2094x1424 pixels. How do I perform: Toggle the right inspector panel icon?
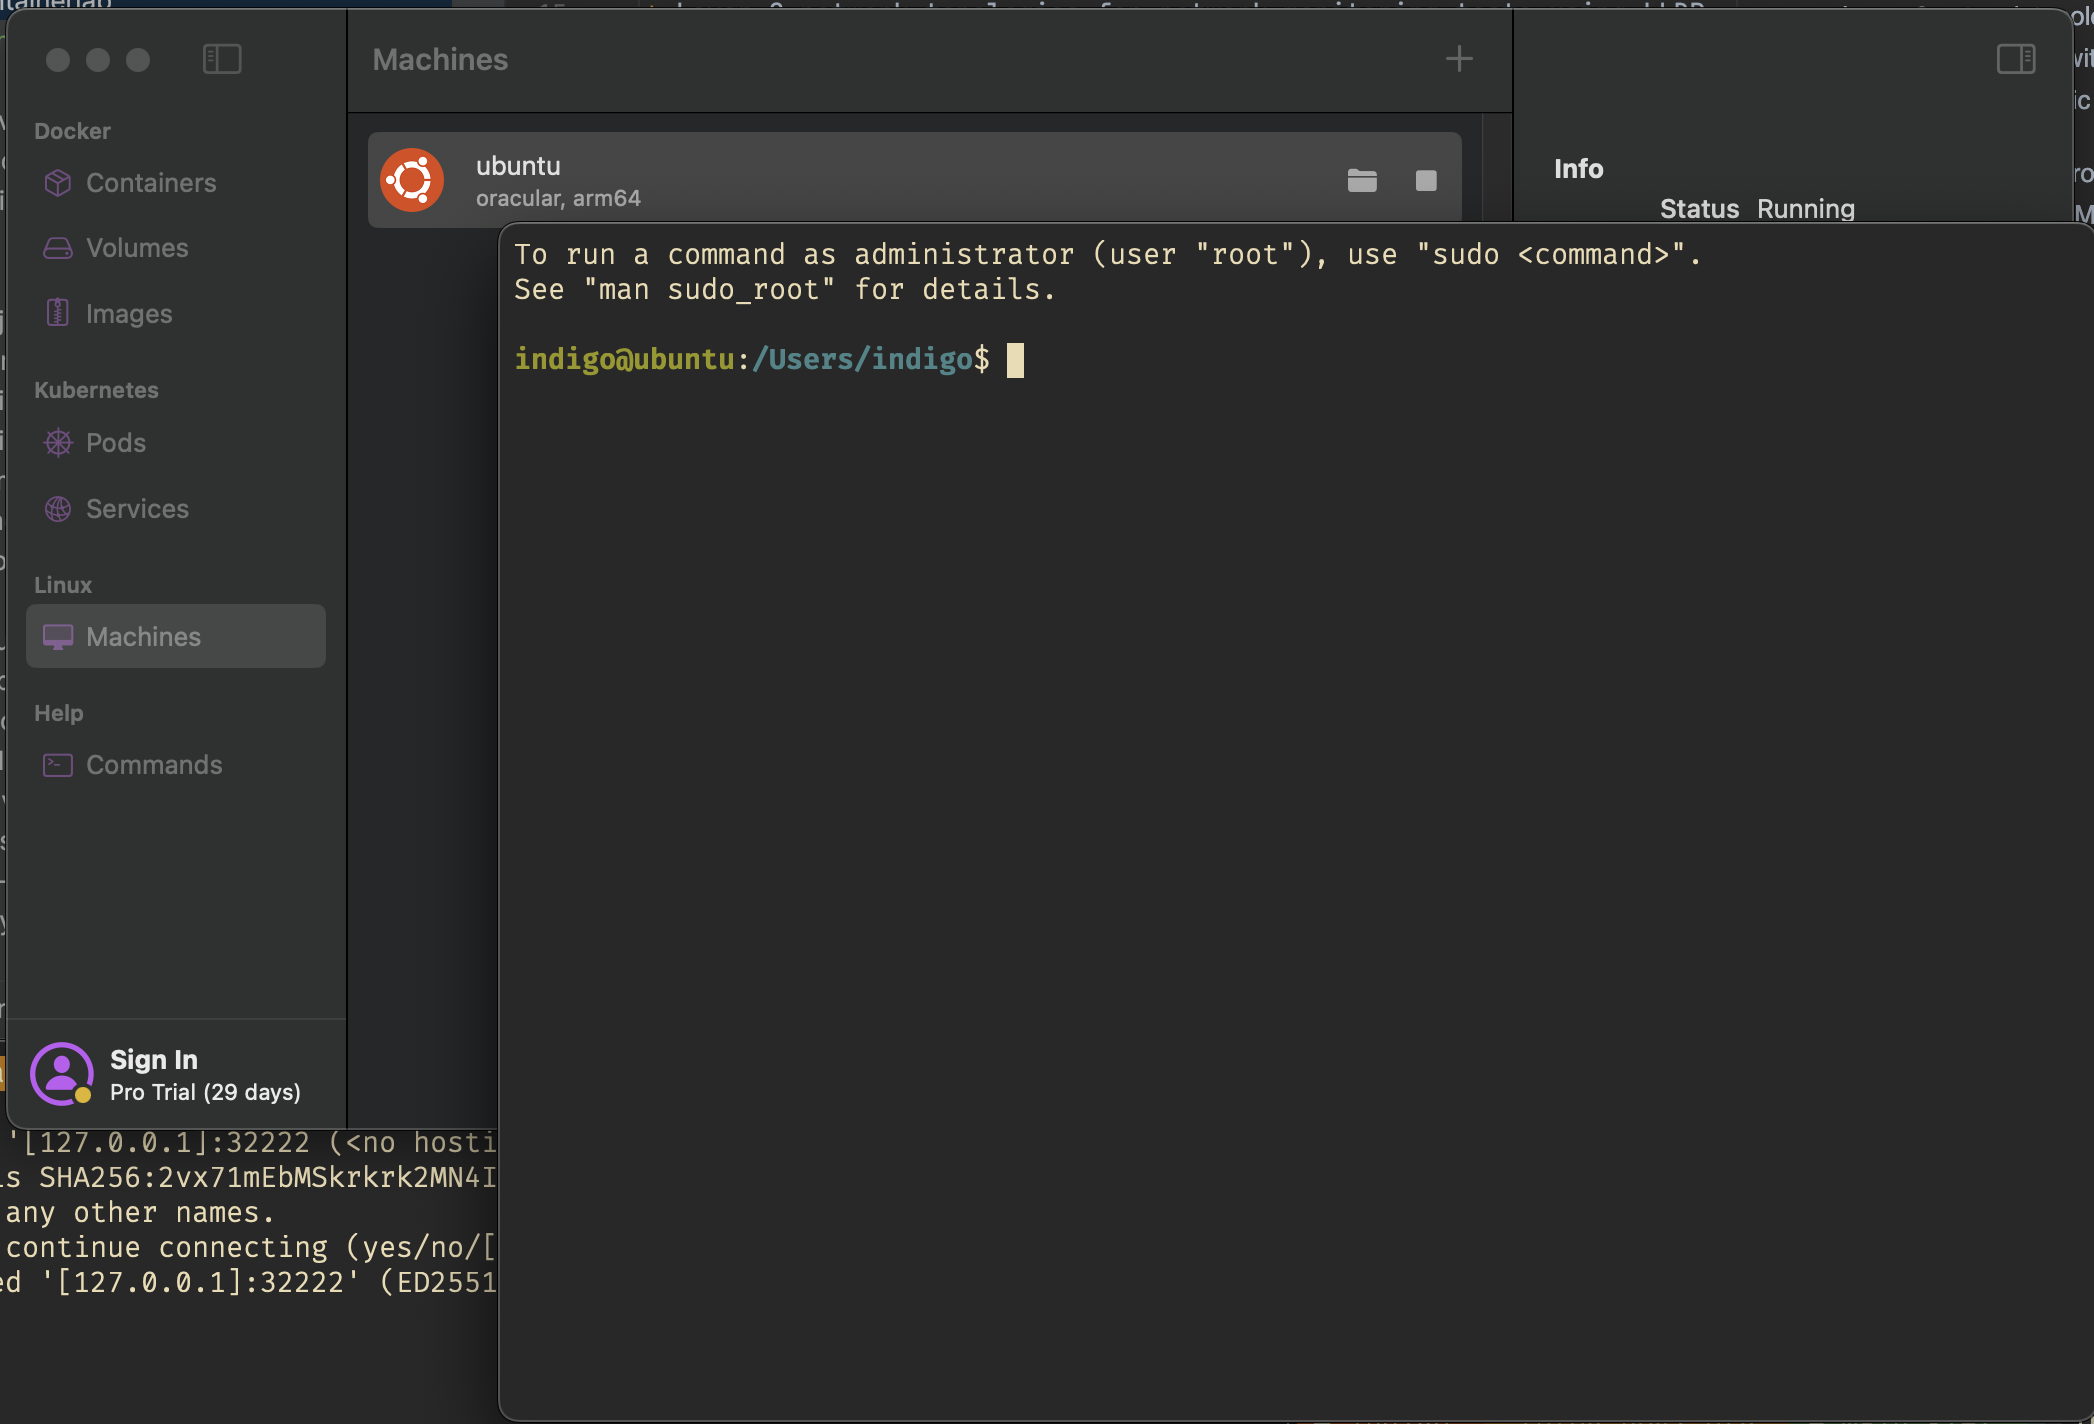pyautogui.click(x=2015, y=59)
